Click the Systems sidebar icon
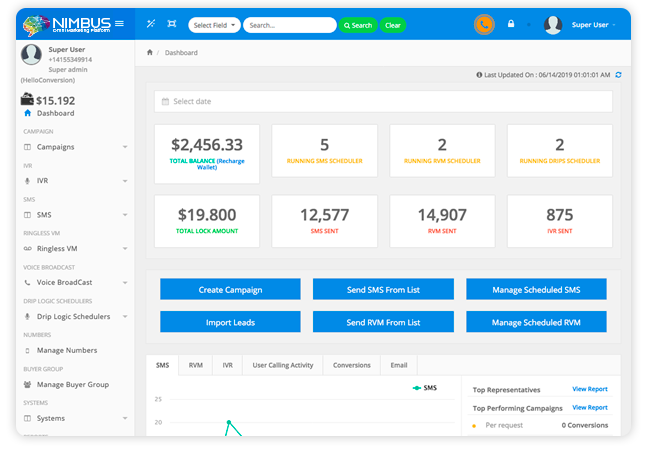647x450 pixels. (28, 418)
